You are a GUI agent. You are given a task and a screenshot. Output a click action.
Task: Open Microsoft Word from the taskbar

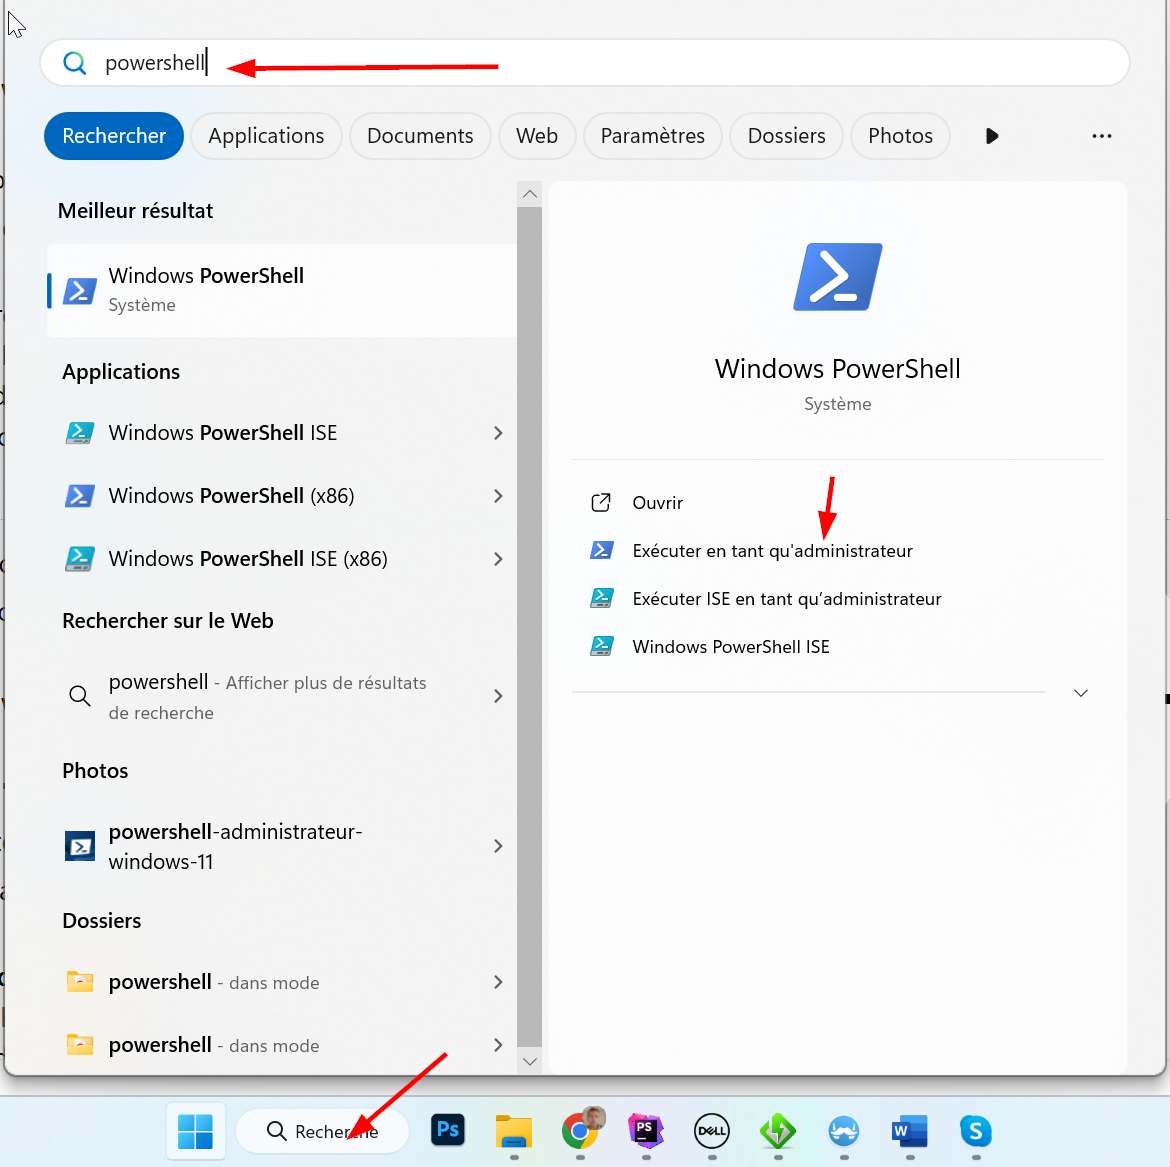click(x=909, y=1131)
